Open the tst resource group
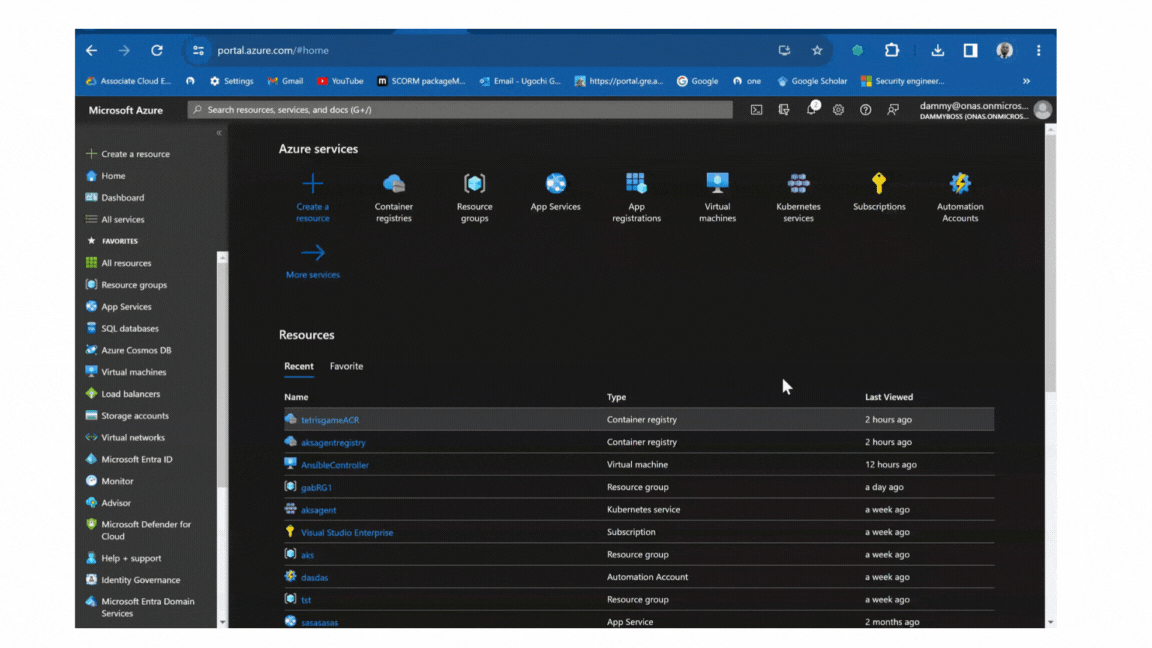The width and height of the screenshot is (1152, 648). 306,600
